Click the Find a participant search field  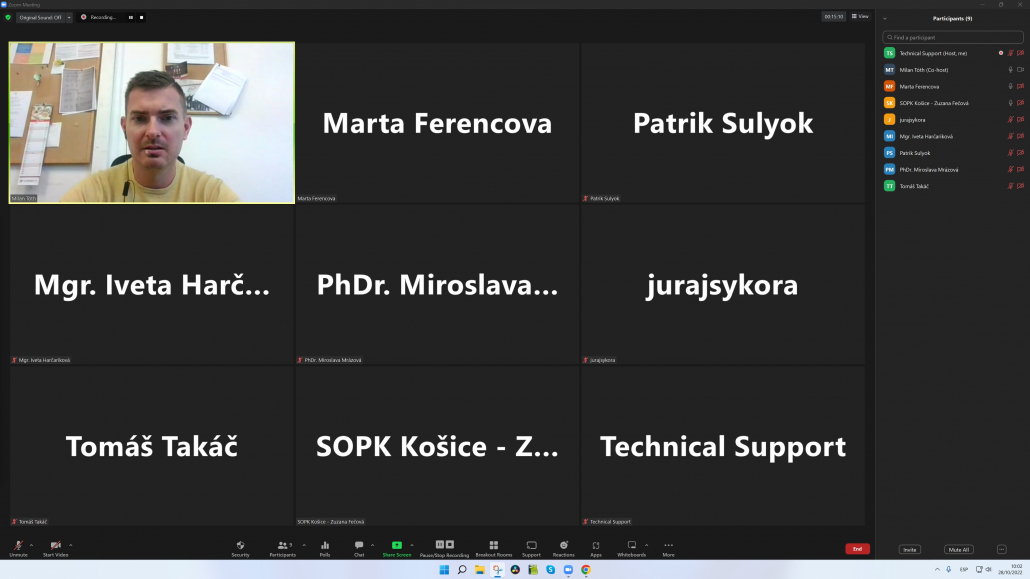click(953, 37)
